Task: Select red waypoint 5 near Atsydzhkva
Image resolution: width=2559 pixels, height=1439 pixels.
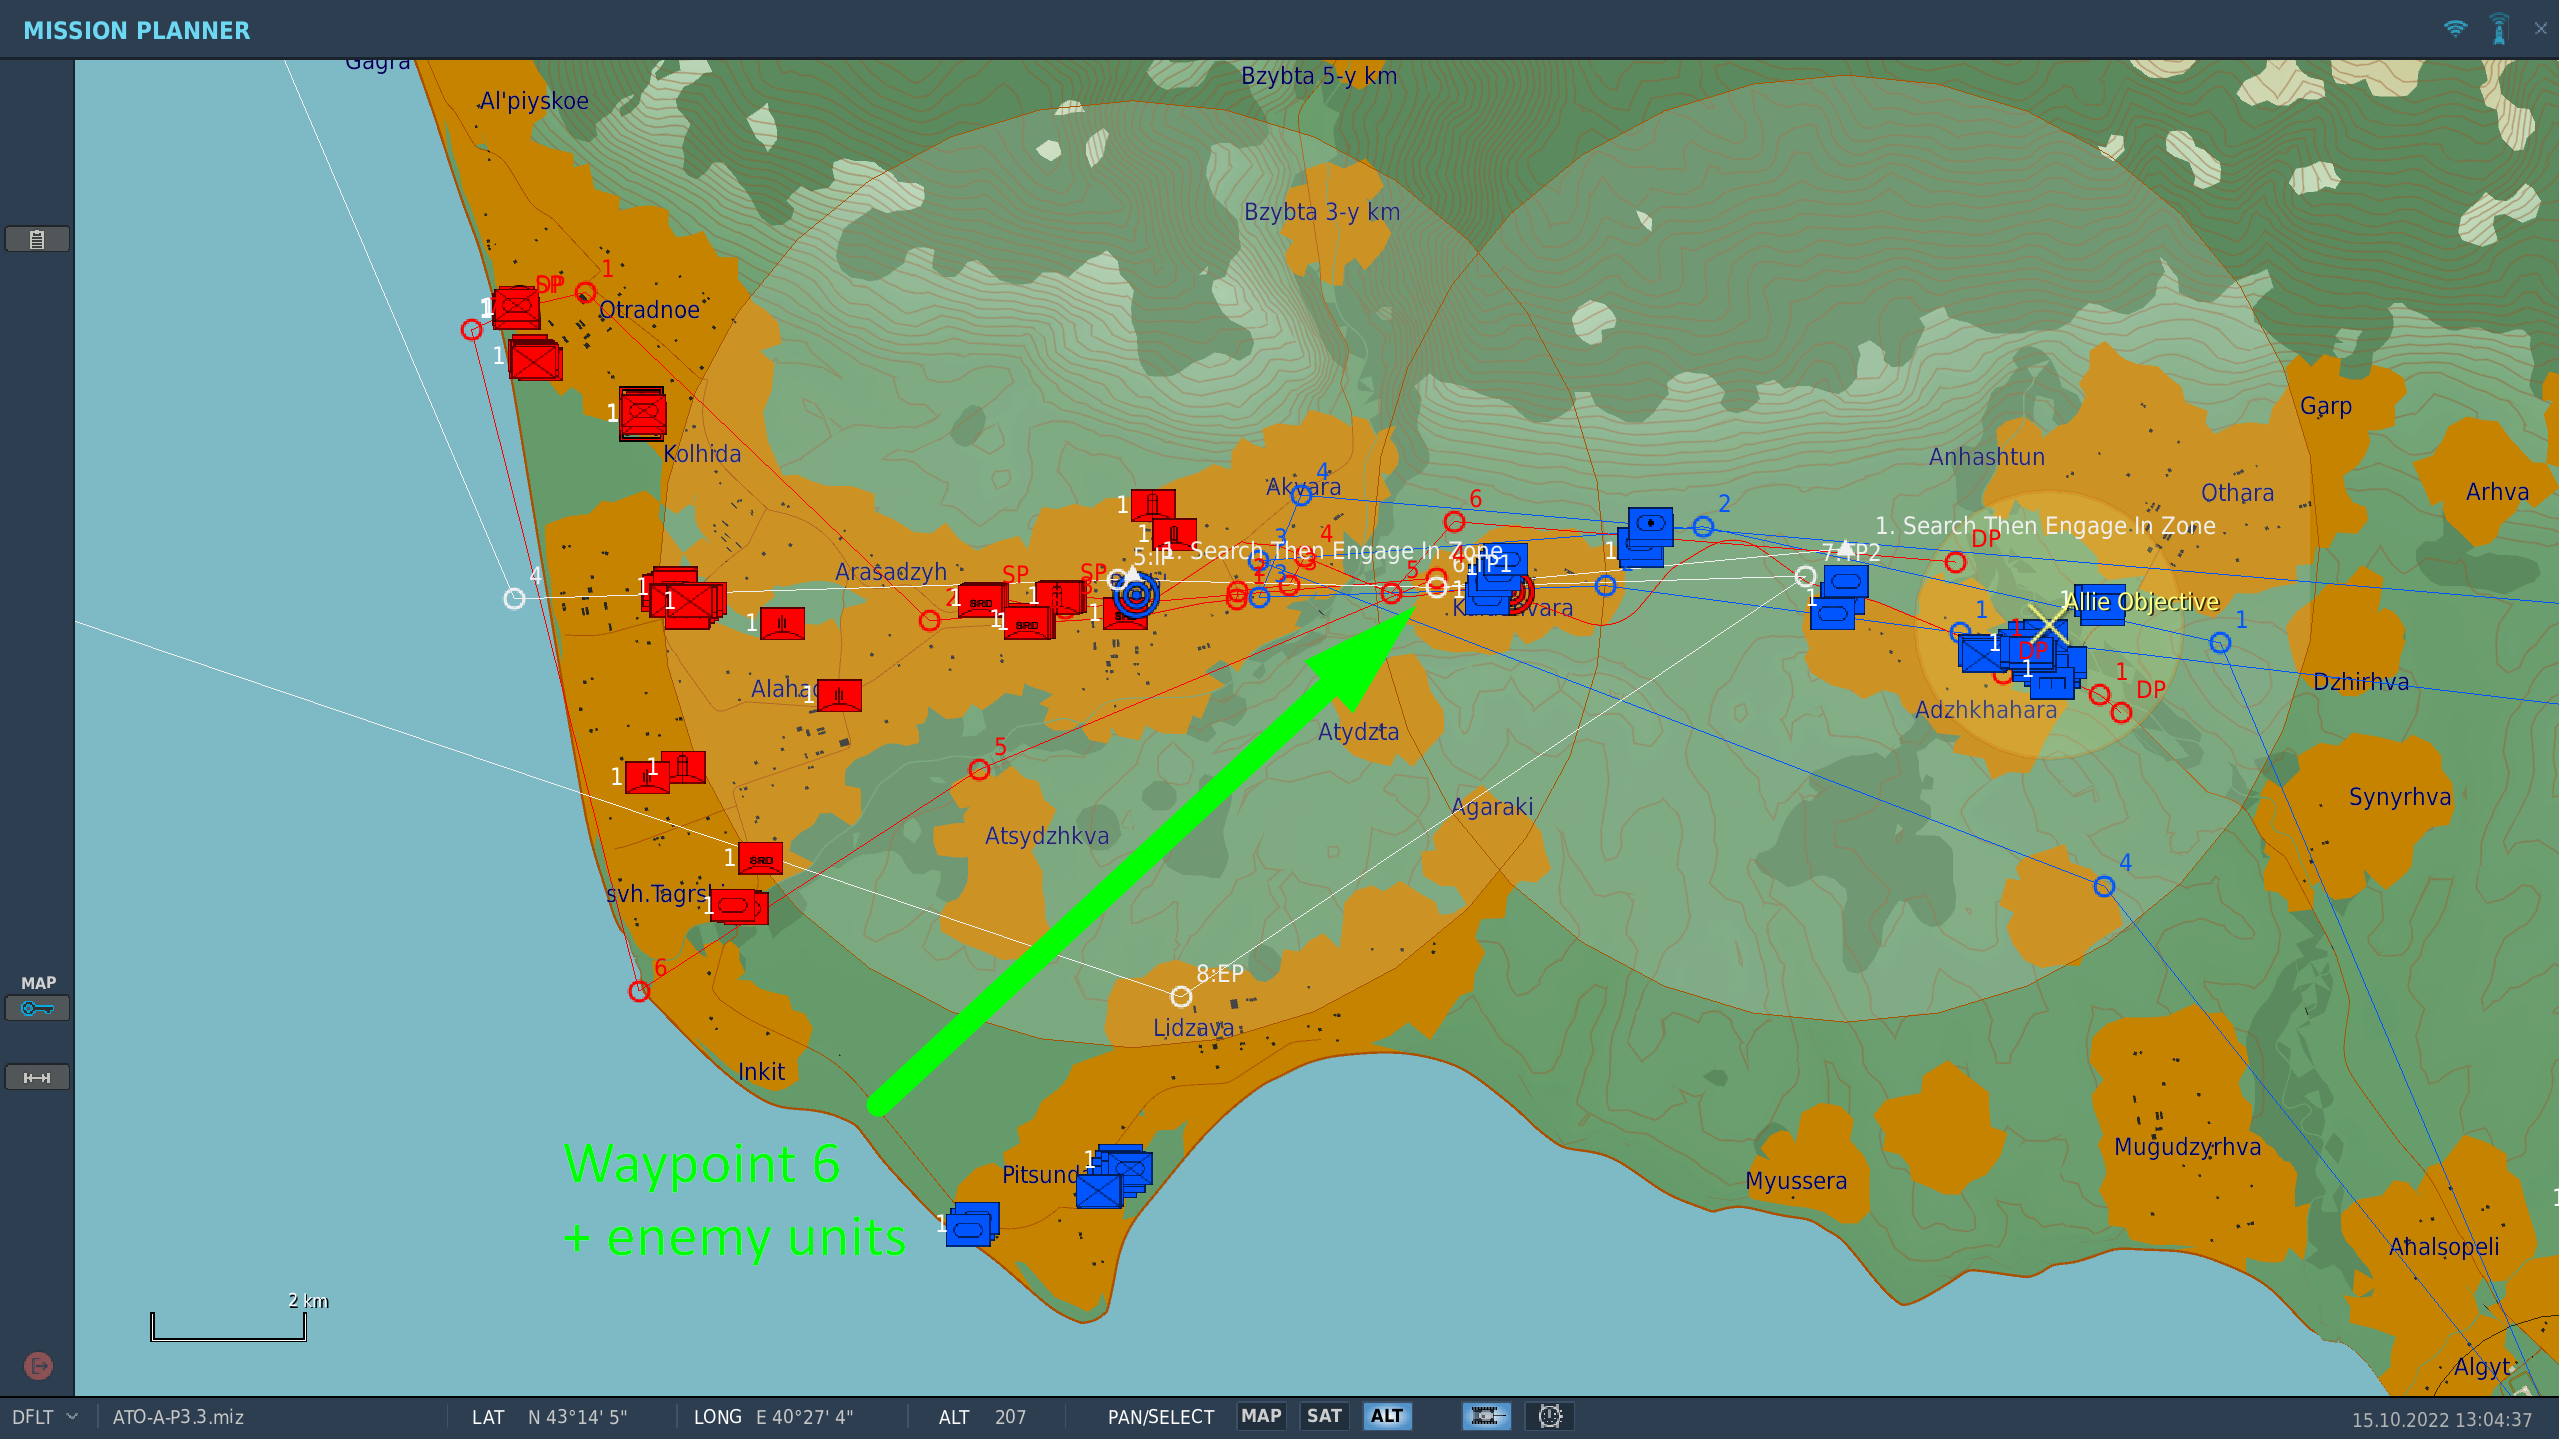Action: click(979, 769)
